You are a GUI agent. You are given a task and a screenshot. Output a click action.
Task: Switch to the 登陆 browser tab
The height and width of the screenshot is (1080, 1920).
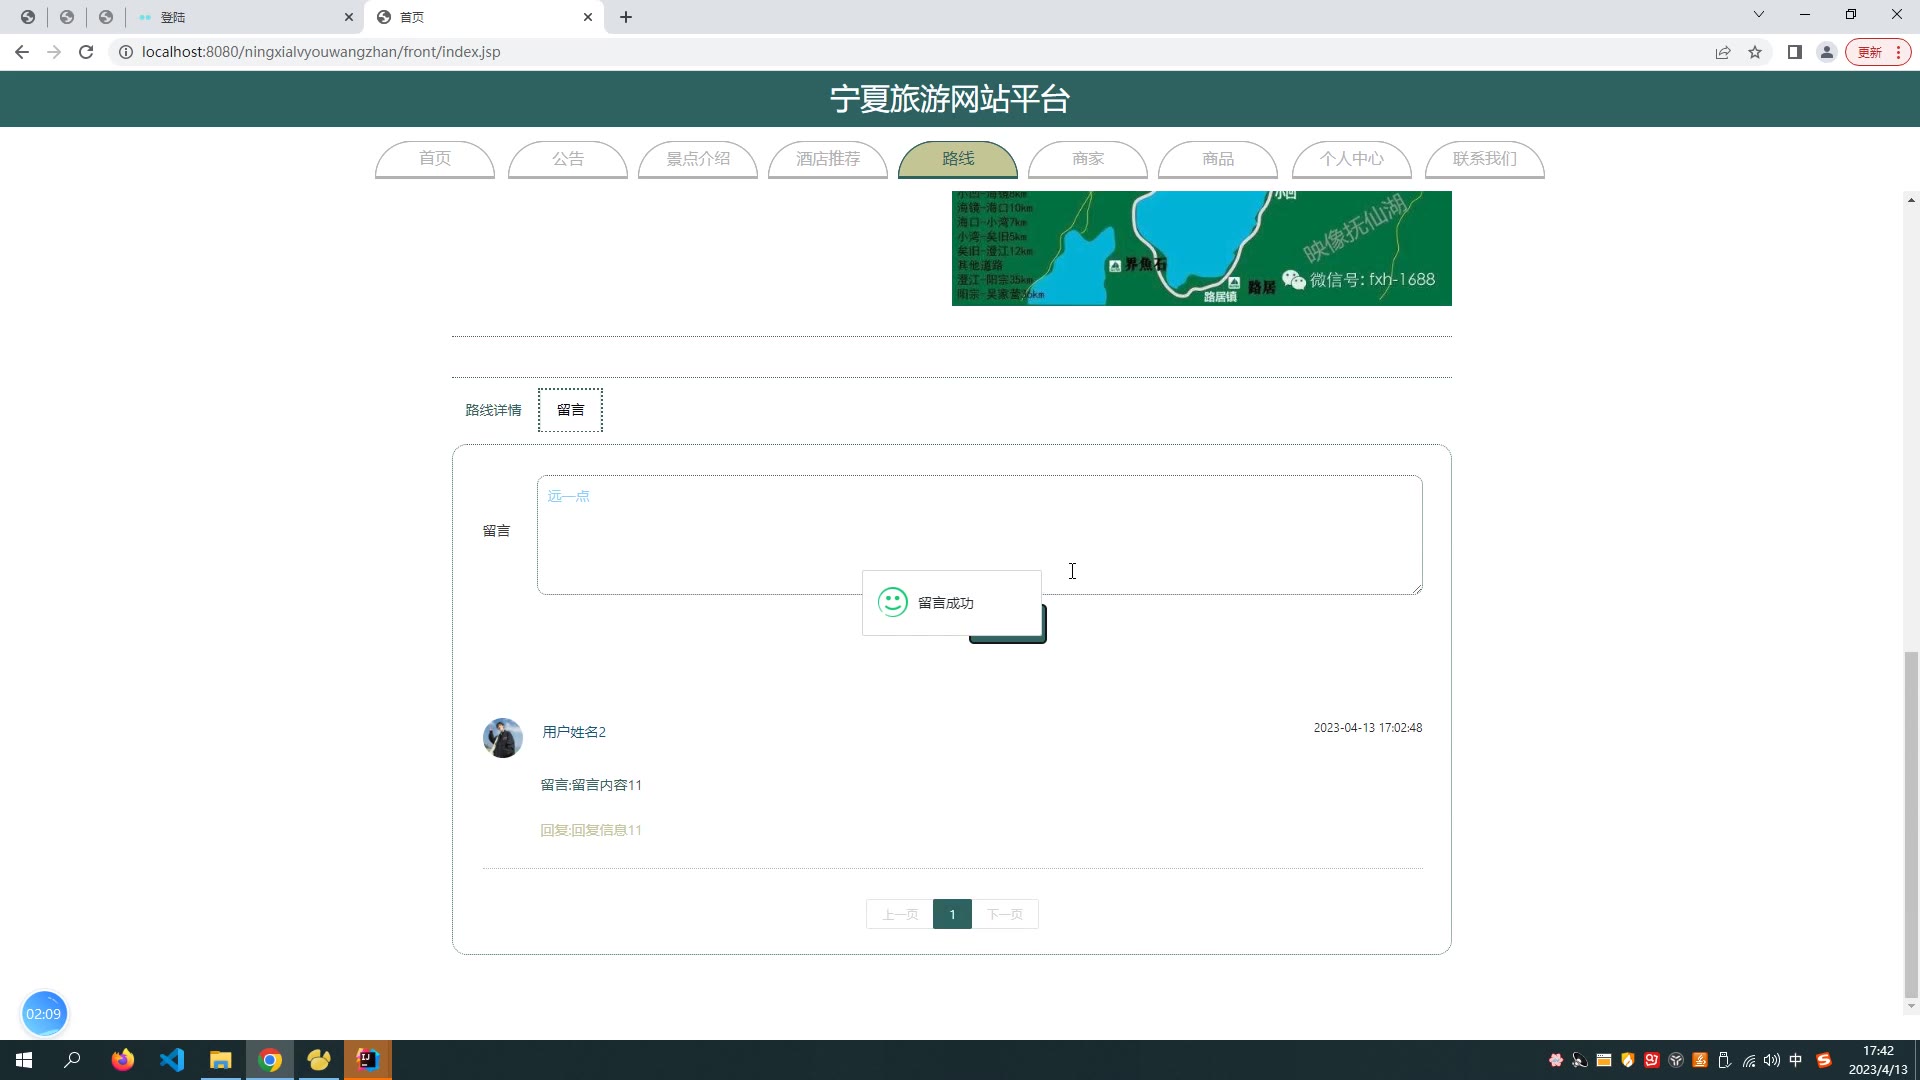click(x=245, y=17)
